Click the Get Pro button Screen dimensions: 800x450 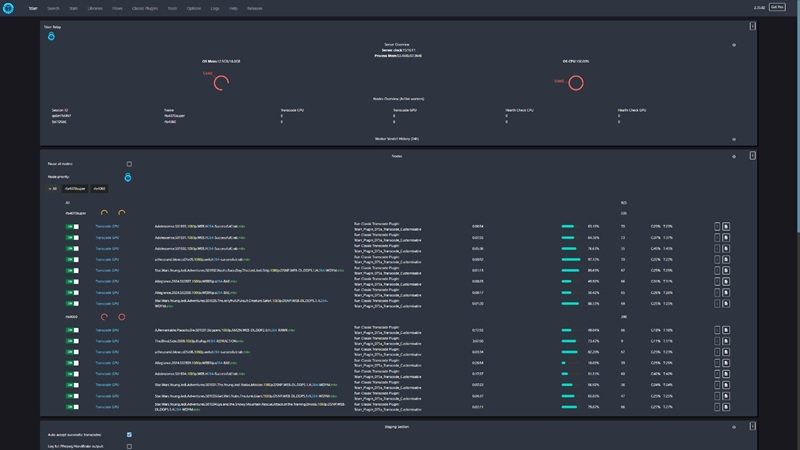tap(776, 6)
